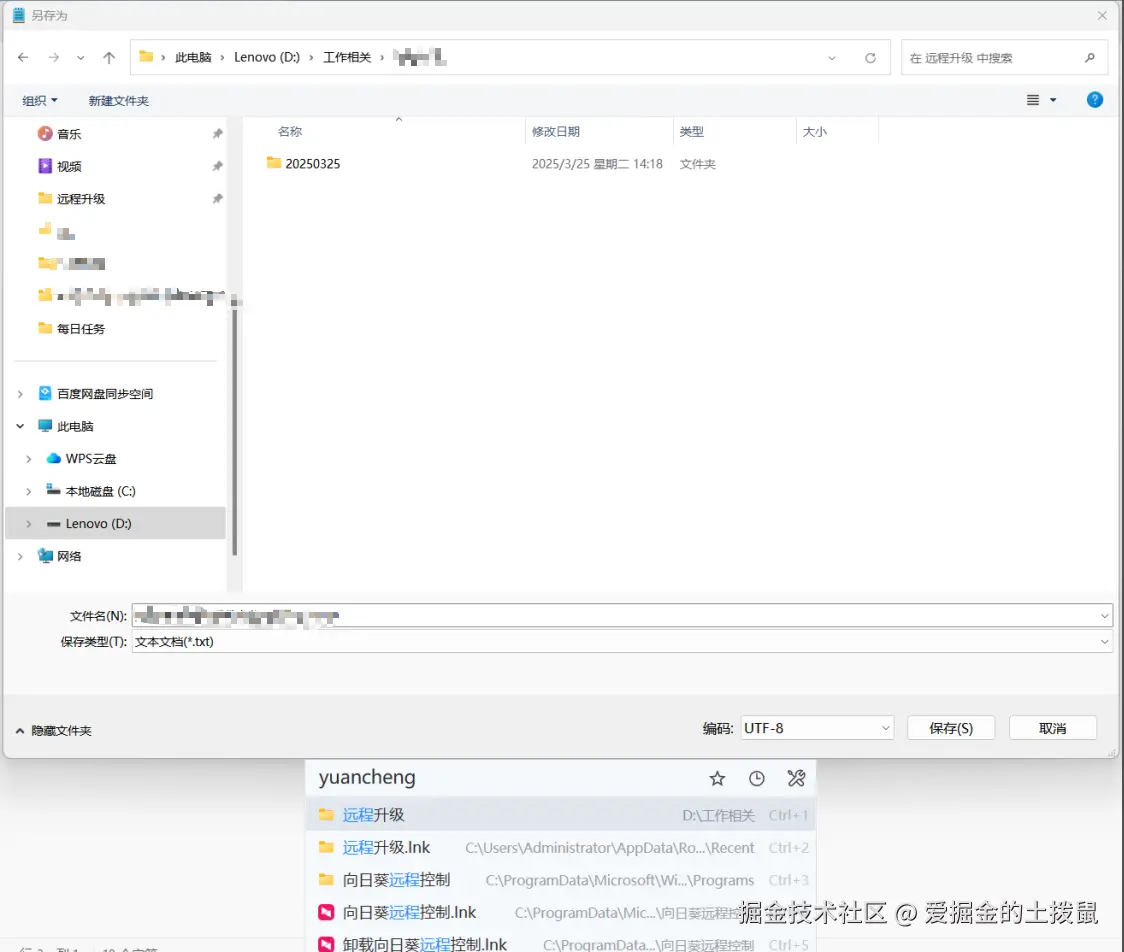Click the pin icon beside 远程升级
1124x952 pixels.
(217, 199)
